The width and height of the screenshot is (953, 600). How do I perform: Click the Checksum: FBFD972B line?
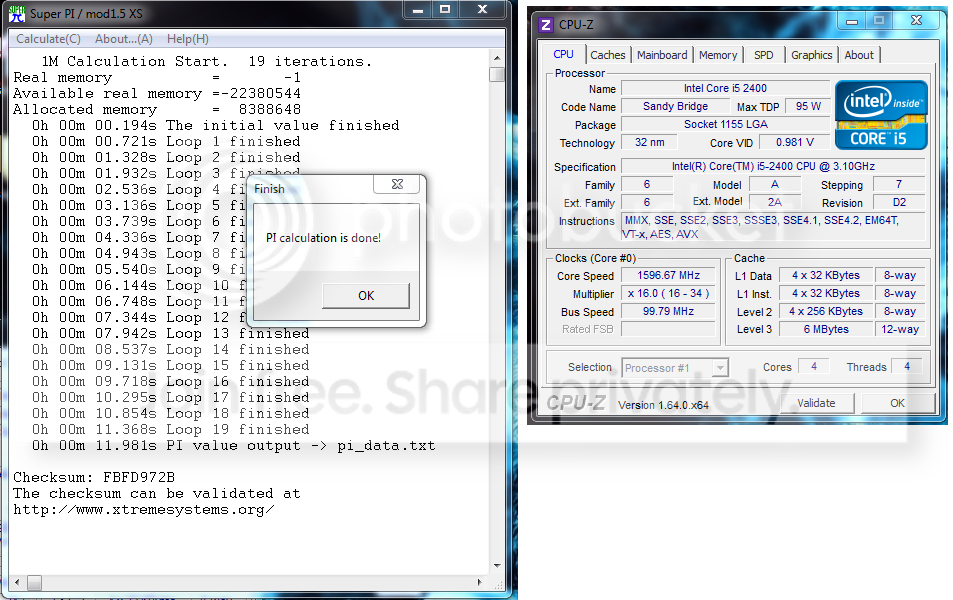tap(94, 477)
